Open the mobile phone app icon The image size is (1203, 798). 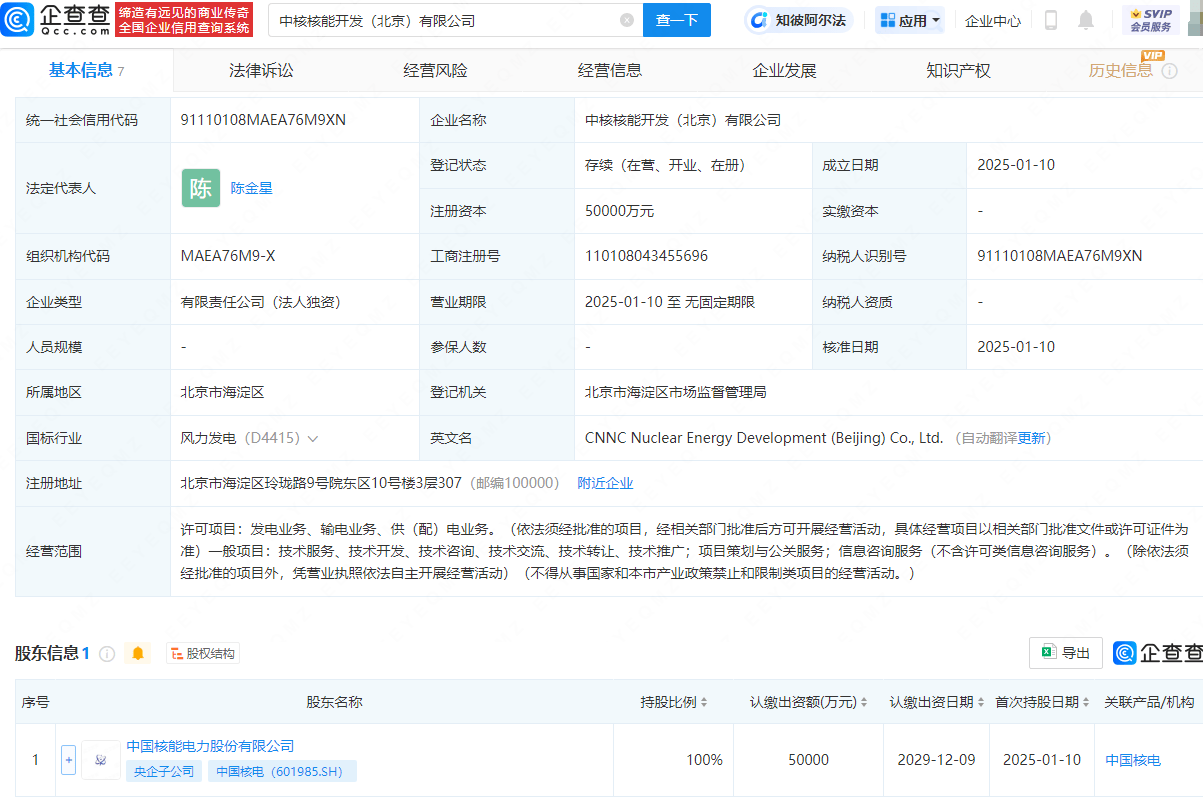pyautogui.click(x=1051, y=20)
